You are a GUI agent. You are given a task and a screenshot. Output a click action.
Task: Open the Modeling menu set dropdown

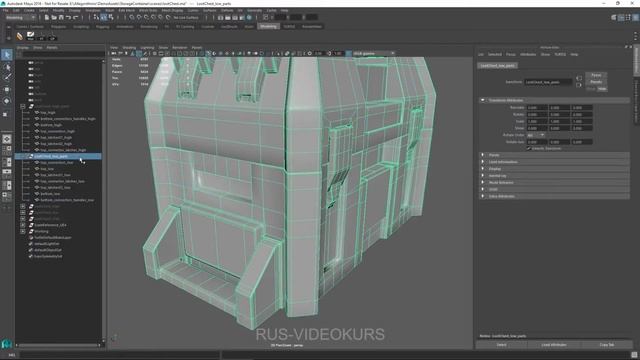pos(20,18)
